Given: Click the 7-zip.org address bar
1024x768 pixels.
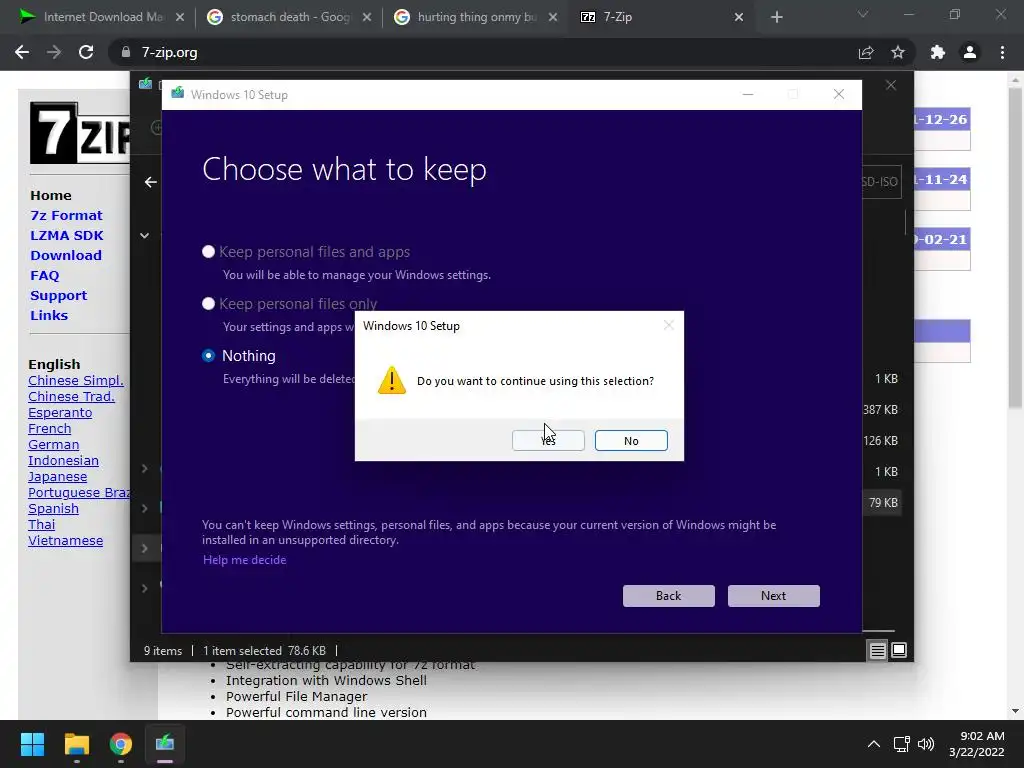Looking at the screenshot, I should point(483,52).
